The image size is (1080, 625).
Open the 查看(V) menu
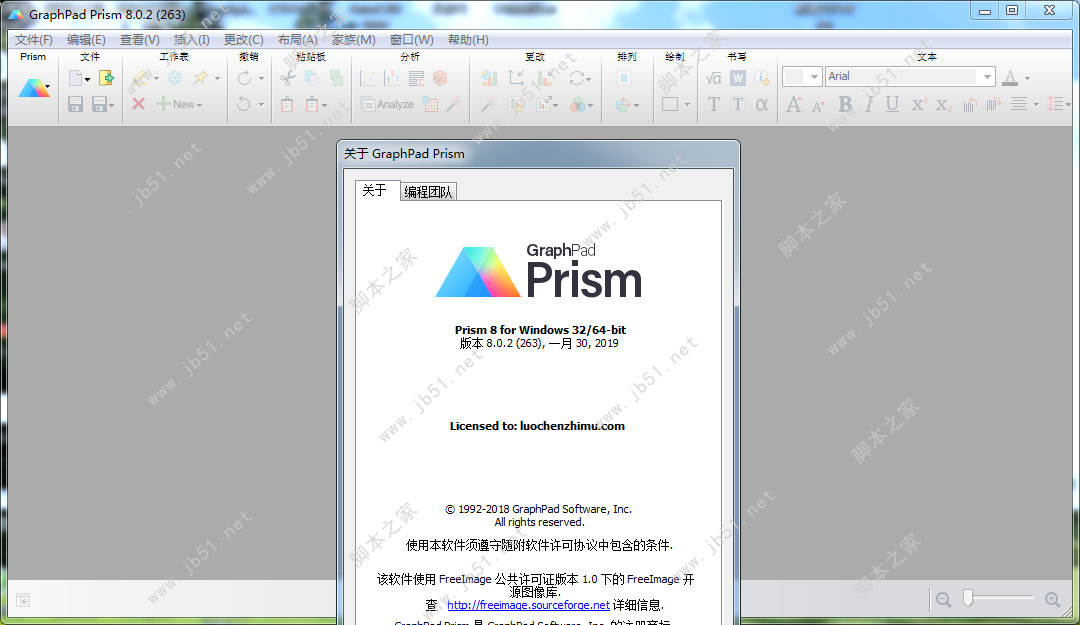[140, 39]
